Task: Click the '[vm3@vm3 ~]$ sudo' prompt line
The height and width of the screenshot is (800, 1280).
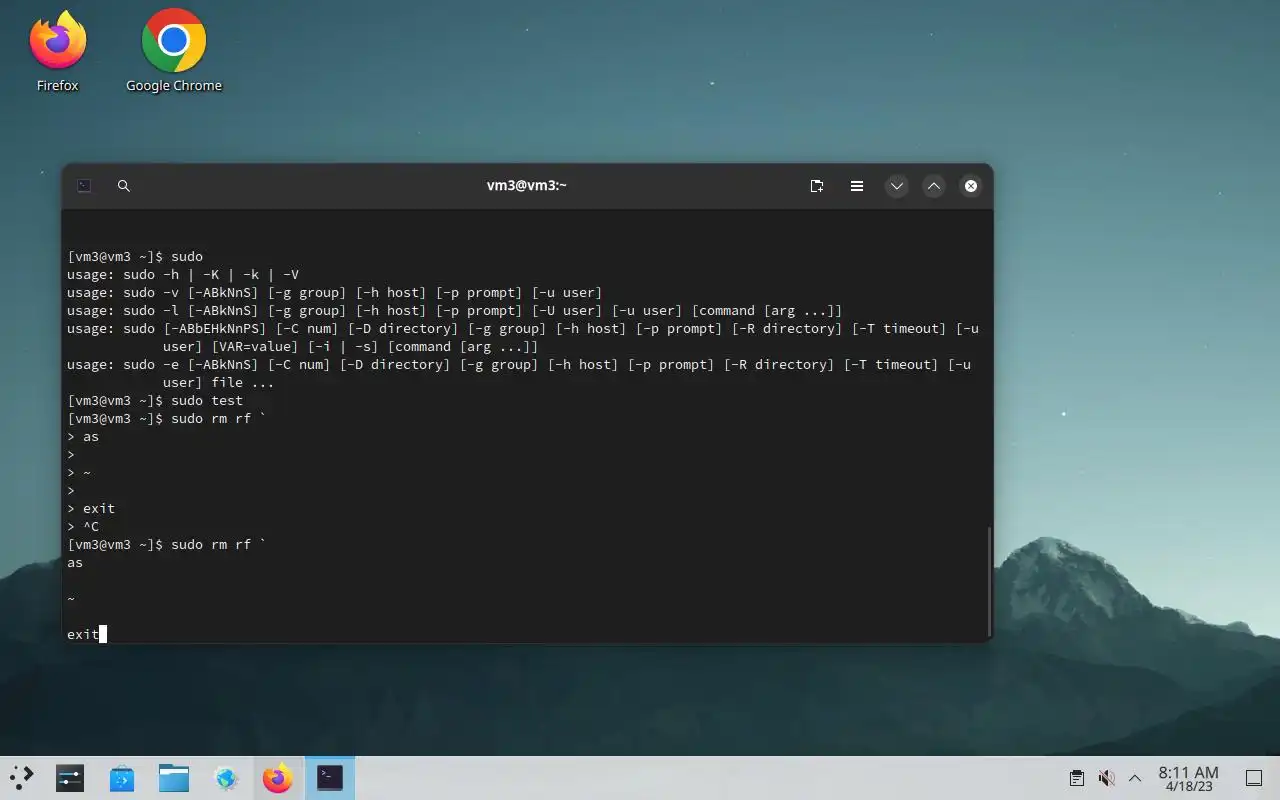Action: [x=135, y=257]
